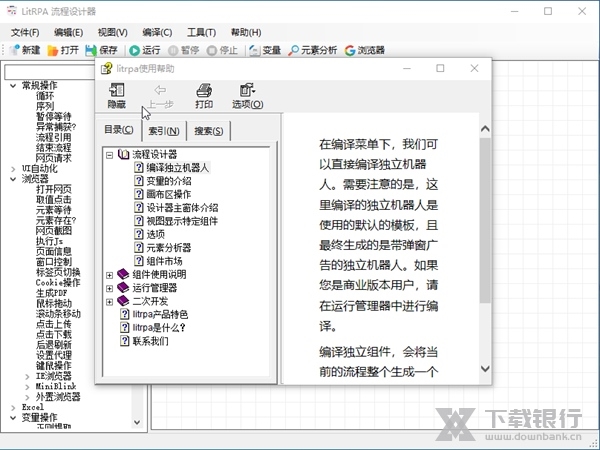This screenshot has height=450, width=600.
Task: Expand the IE浏览器 subgroup
Action: pos(27,377)
